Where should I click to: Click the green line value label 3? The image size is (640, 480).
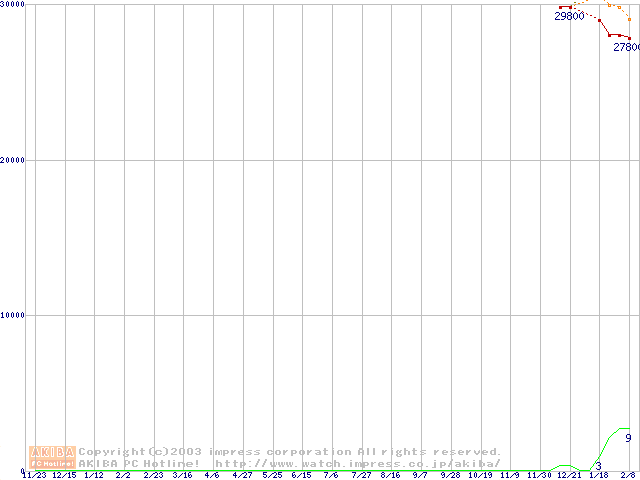click(598, 466)
